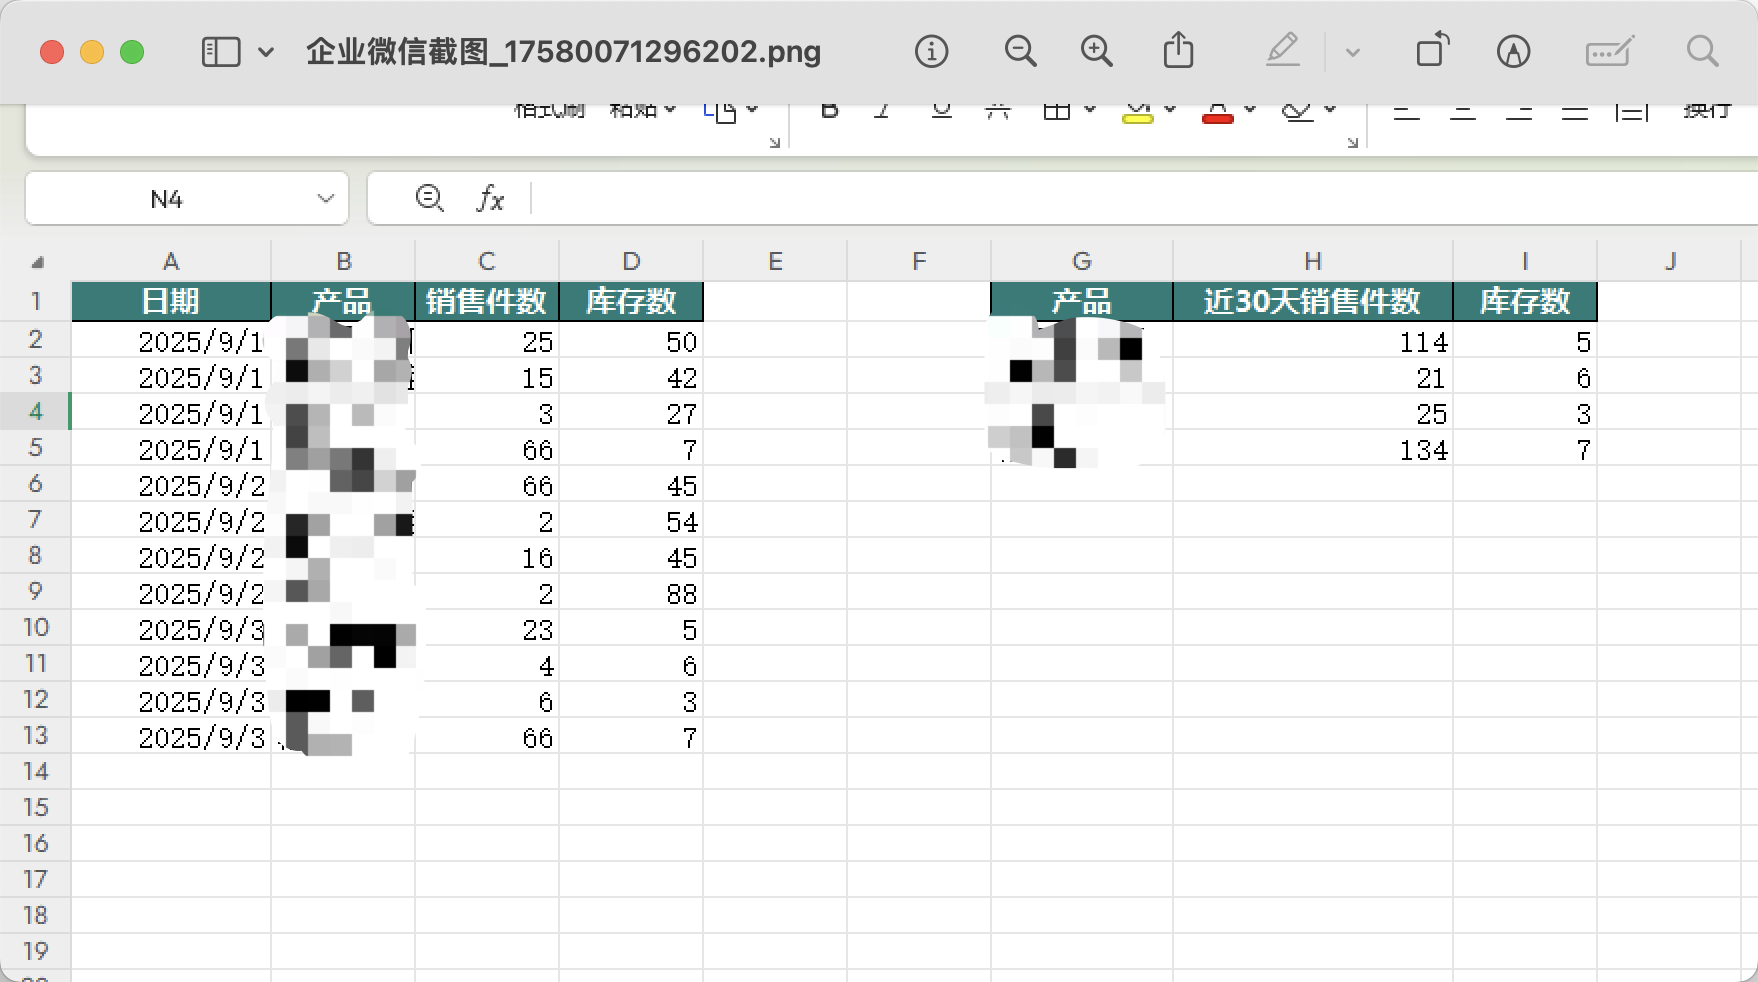Click the Bold B ribbon icon

[x=829, y=110]
